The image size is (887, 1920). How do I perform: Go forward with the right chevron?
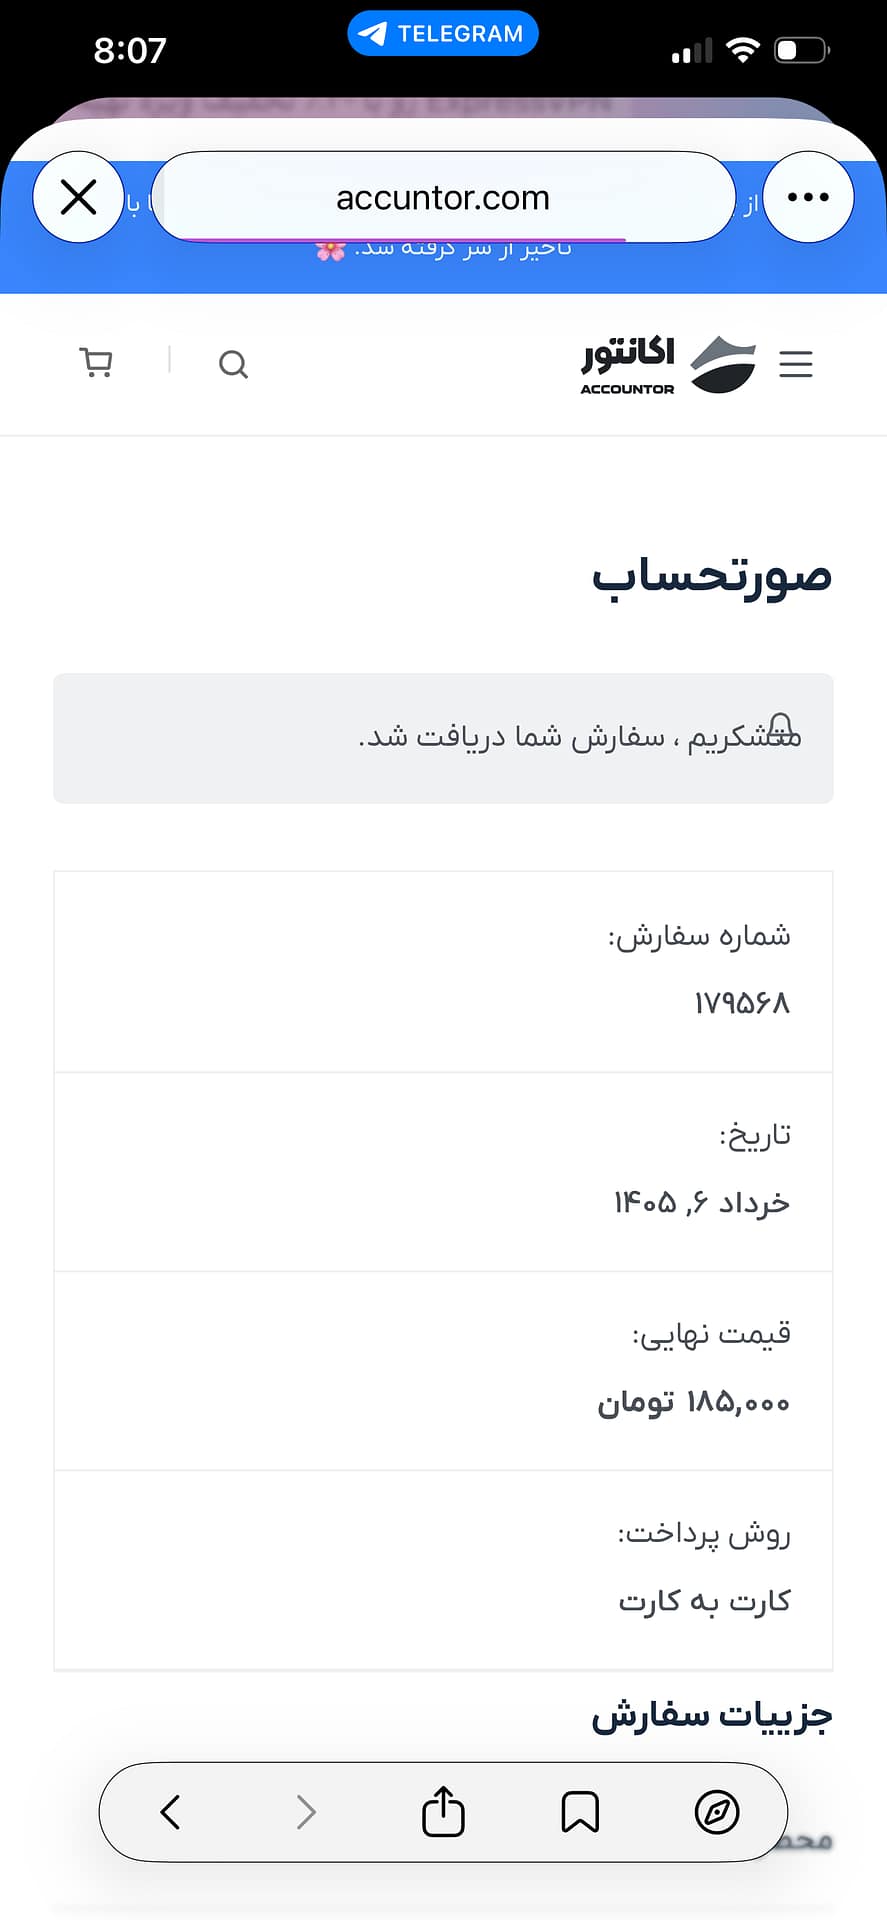pos(306,1812)
